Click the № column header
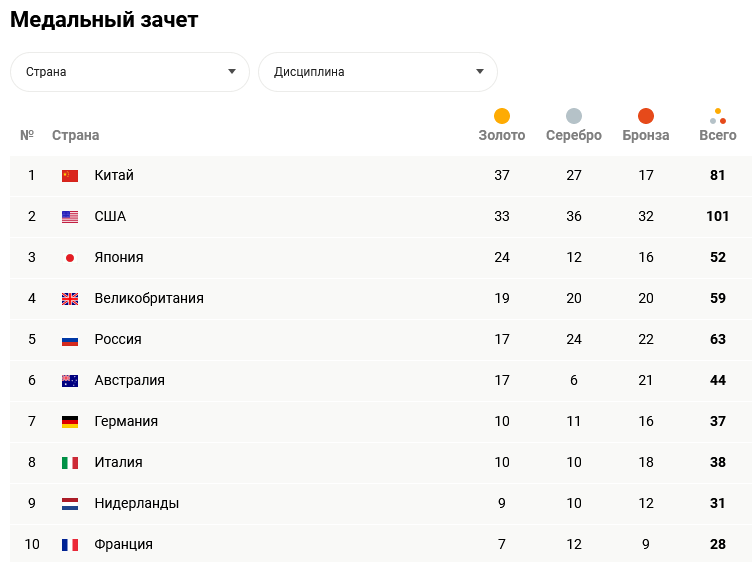 coord(27,135)
